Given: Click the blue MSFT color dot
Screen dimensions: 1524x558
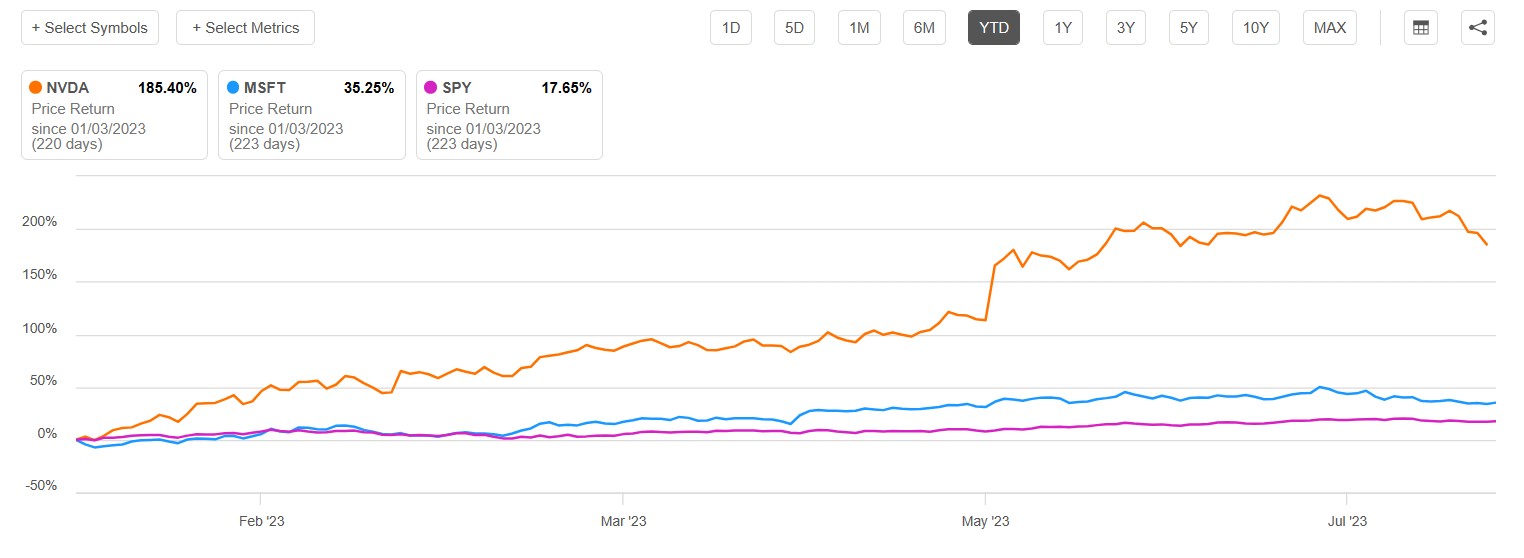Looking at the screenshot, I should click(234, 88).
